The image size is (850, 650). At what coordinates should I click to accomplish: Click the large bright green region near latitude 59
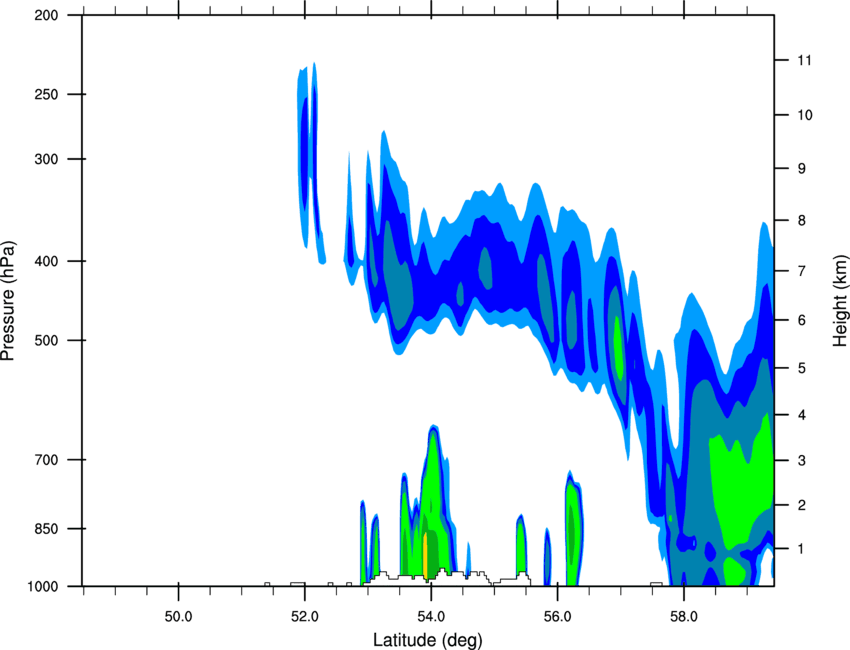pos(742,481)
